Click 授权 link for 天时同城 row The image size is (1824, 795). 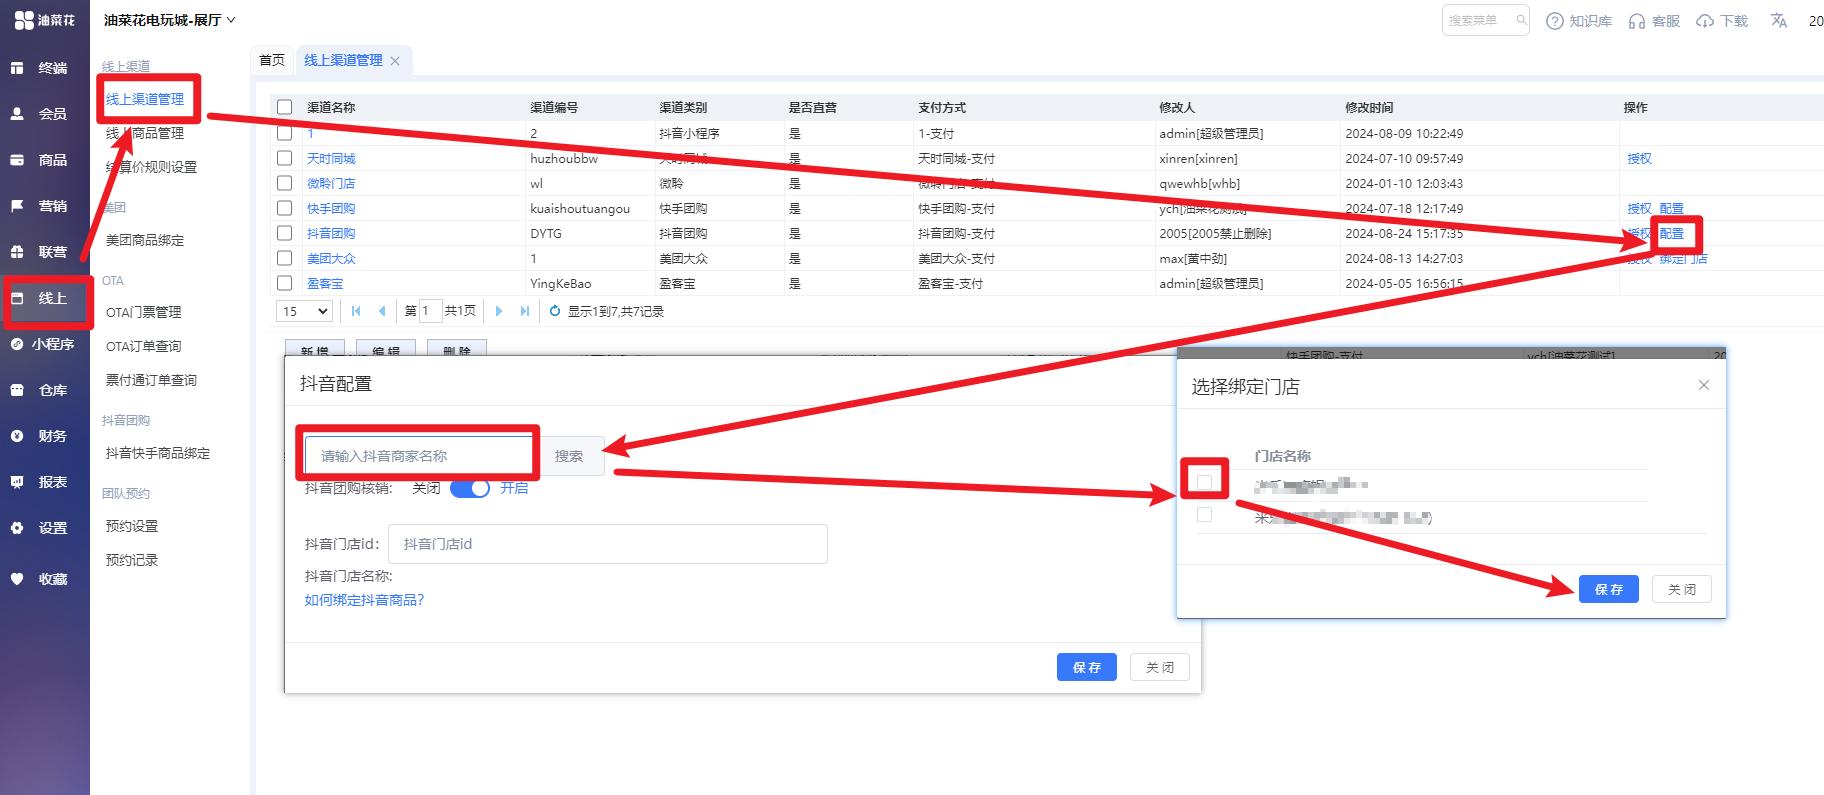coord(1639,158)
